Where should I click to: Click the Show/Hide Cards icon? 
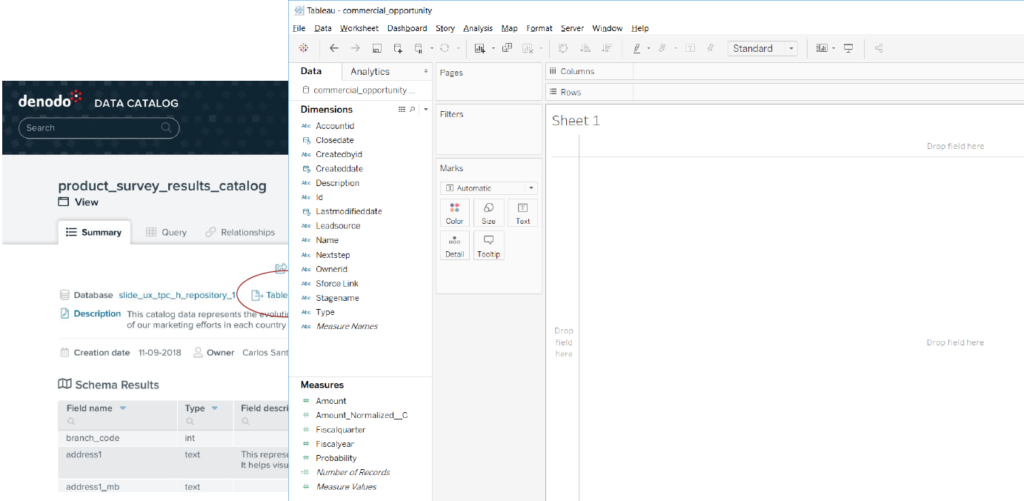pyautogui.click(x=822, y=48)
